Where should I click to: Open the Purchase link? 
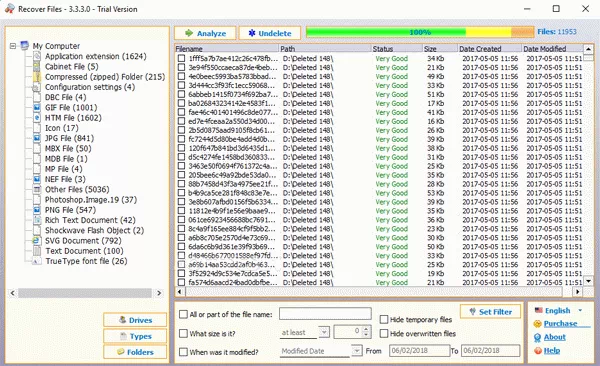[560, 324]
